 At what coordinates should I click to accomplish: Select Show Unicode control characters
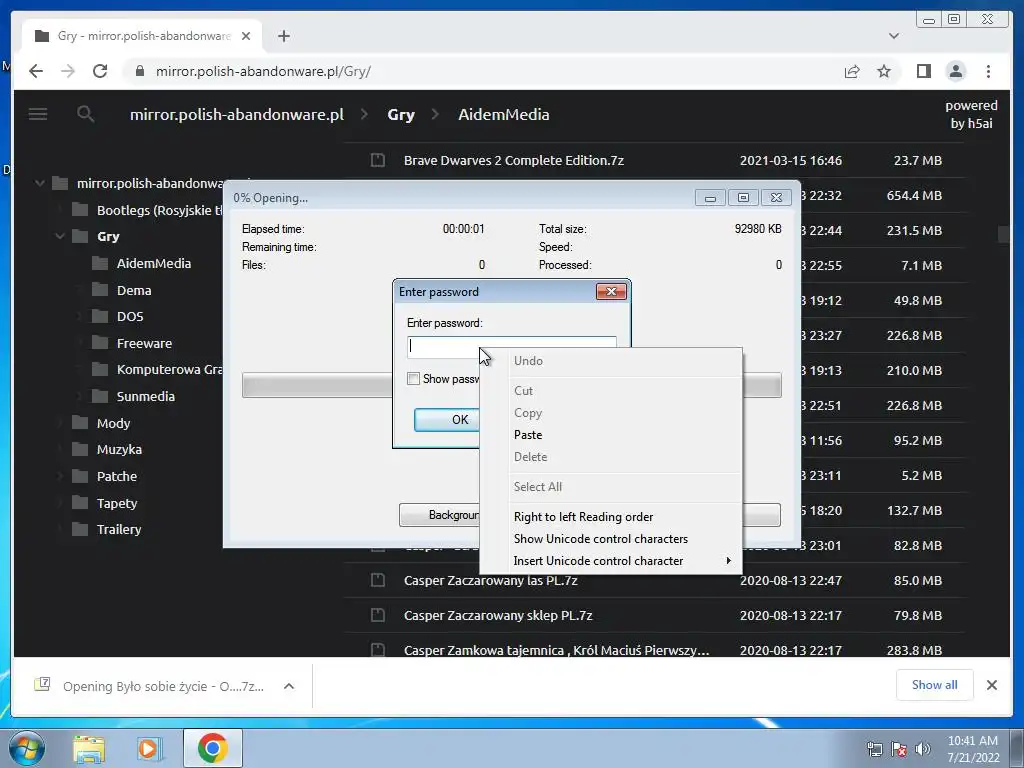click(x=611, y=539)
